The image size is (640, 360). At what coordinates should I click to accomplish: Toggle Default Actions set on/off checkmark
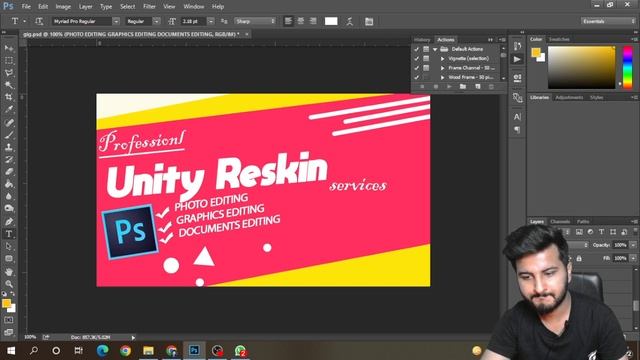(417, 49)
